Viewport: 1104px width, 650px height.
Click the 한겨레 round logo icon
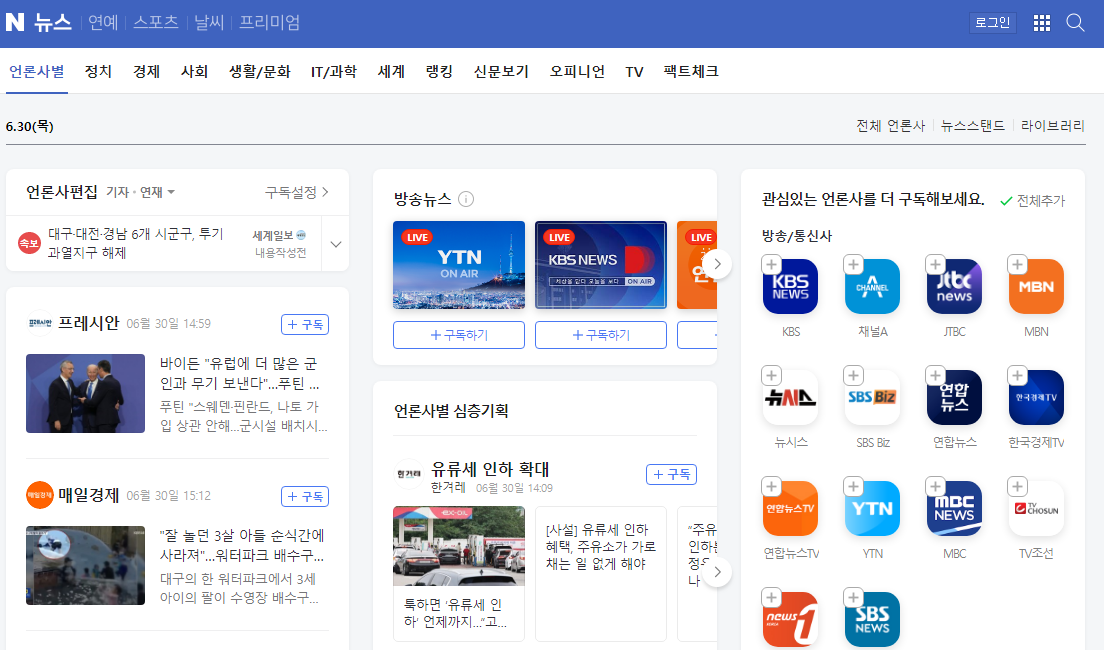[408, 475]
